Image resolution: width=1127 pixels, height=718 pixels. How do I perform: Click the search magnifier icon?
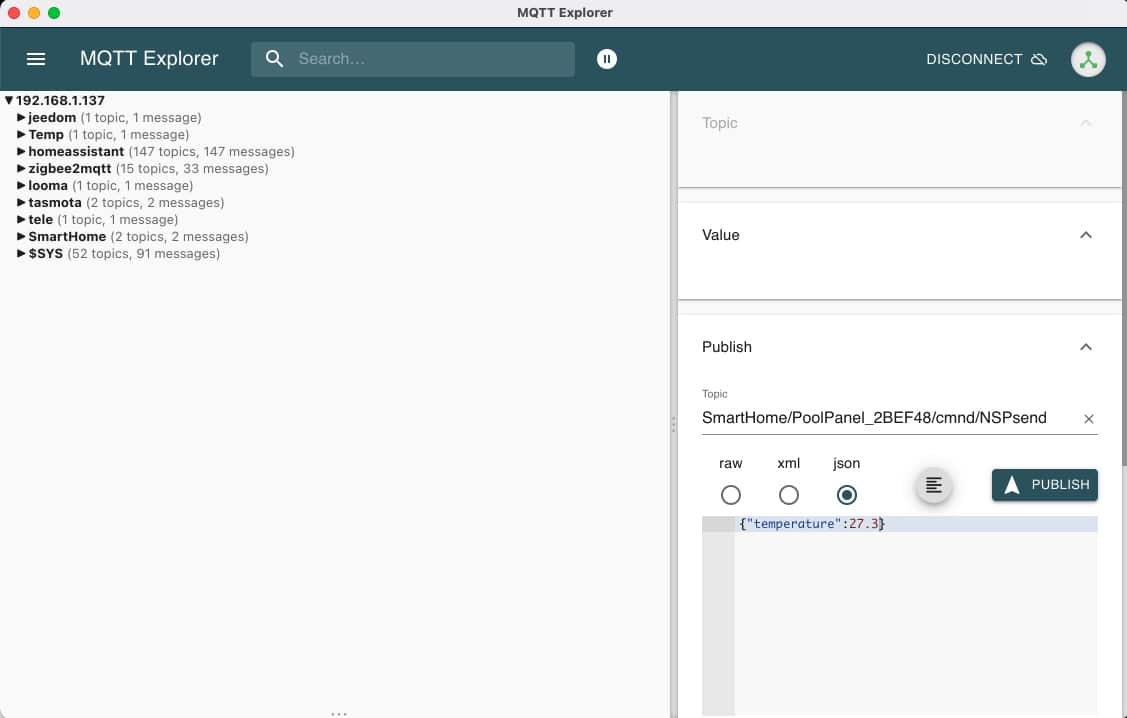[x=275, y=59]
